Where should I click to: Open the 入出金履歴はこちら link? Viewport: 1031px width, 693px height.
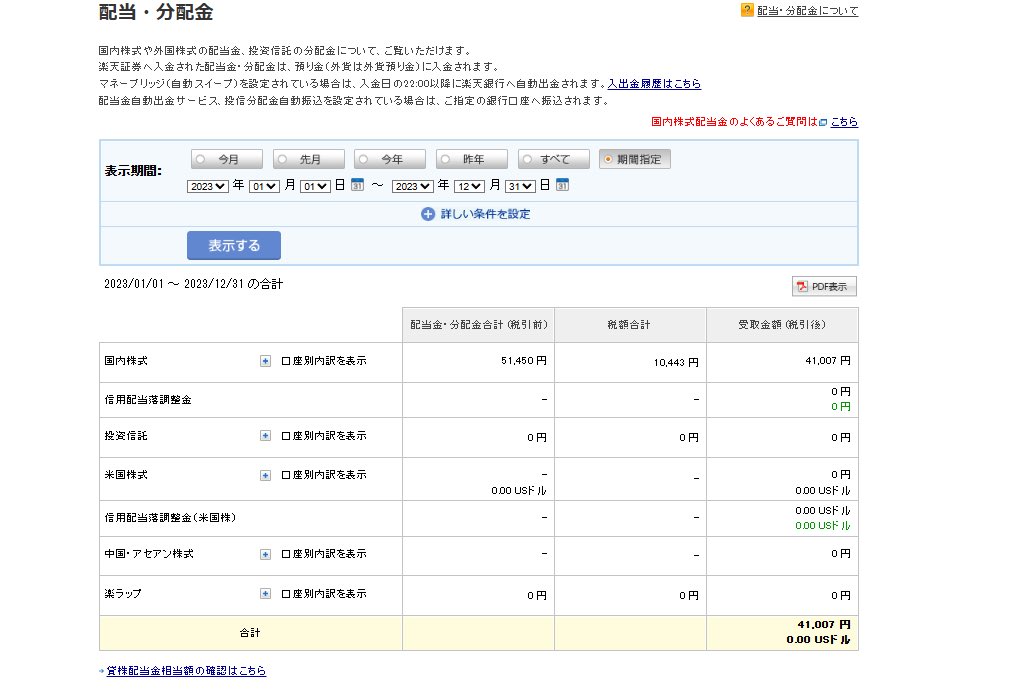click(x=654, y=84)
